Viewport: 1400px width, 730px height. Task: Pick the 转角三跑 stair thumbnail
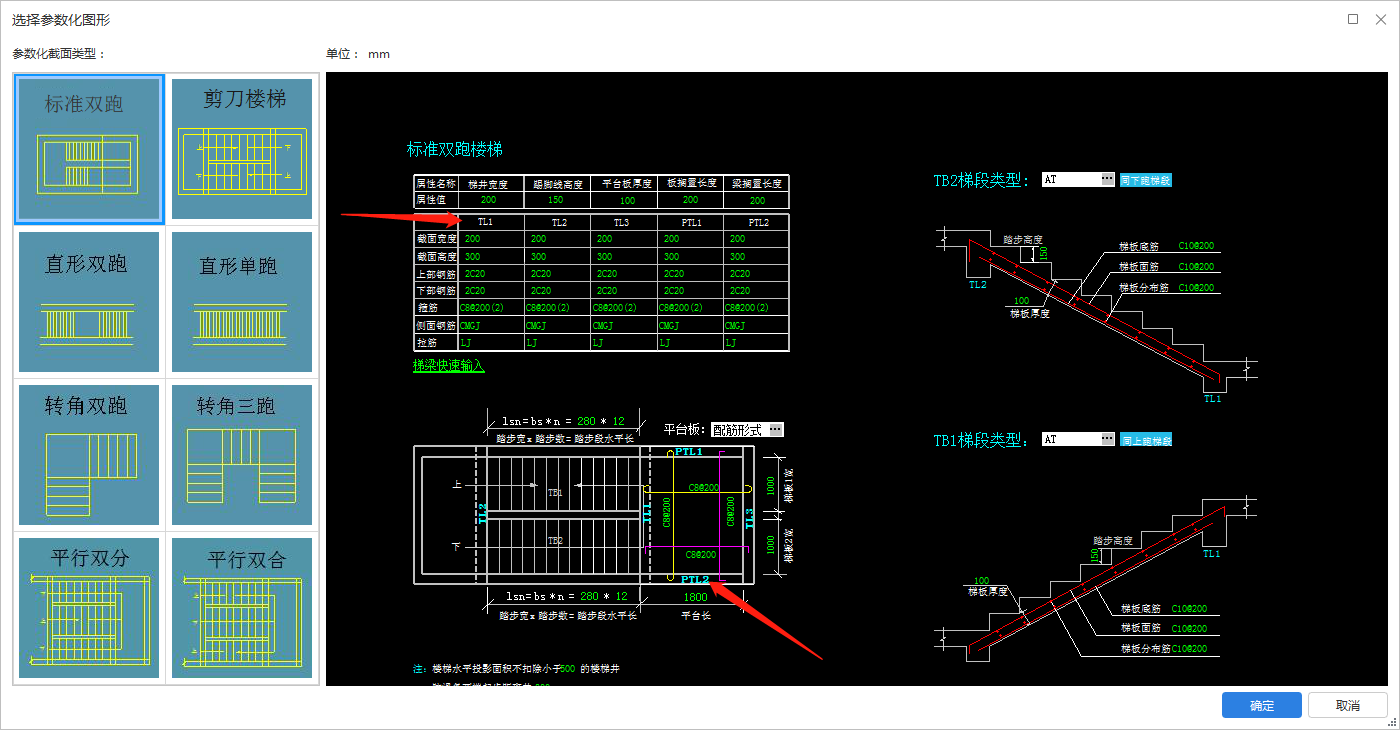click(242, 455)
